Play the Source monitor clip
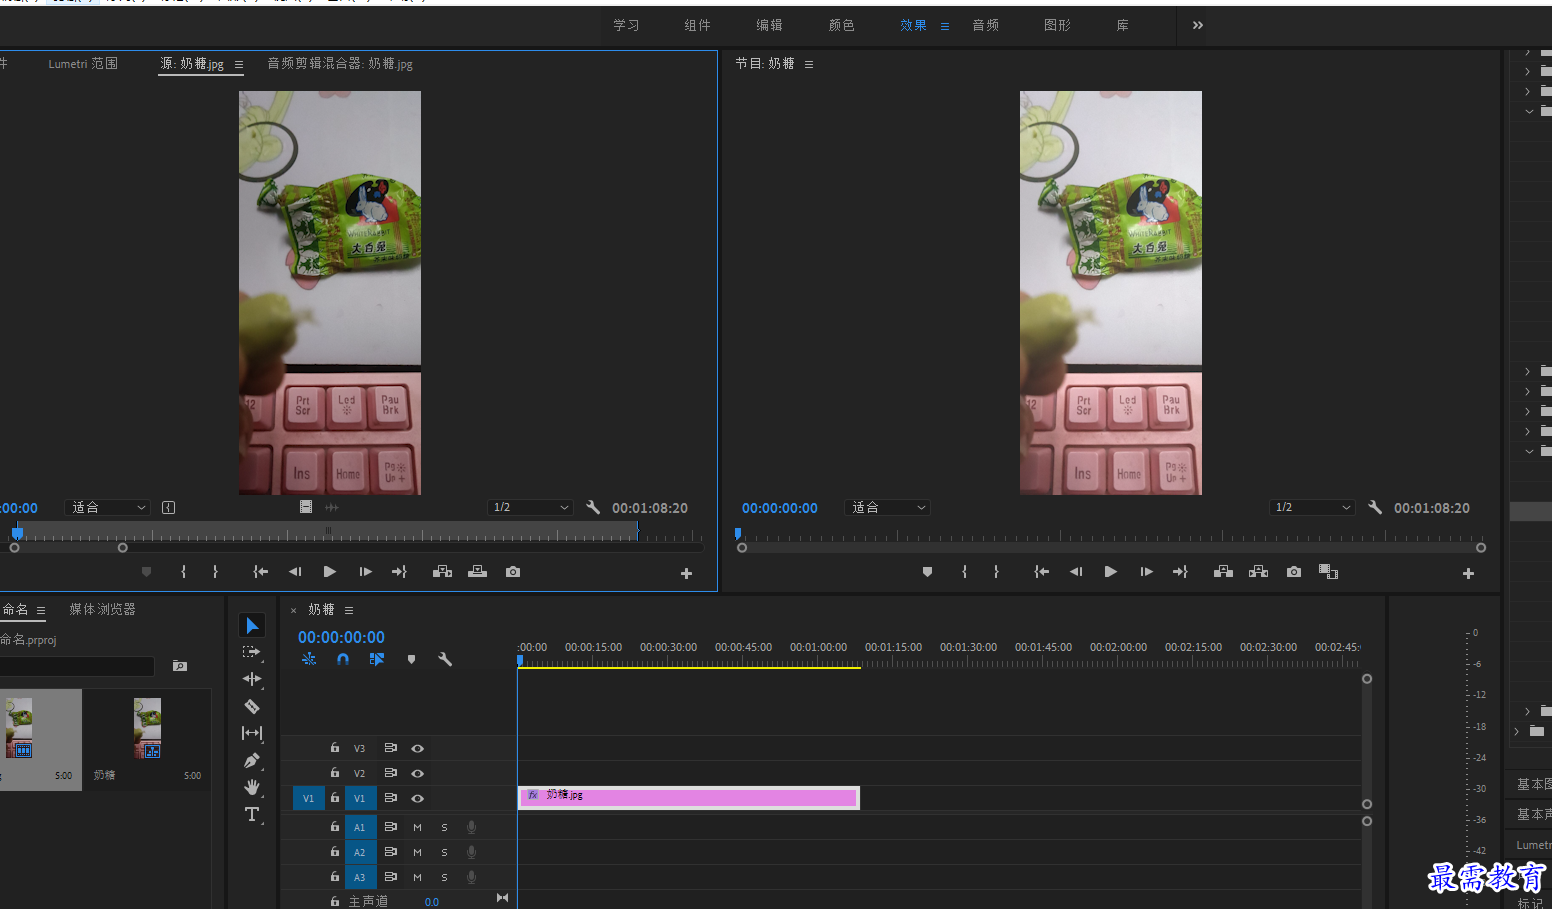1552x909 pixels. pos(330,572)
